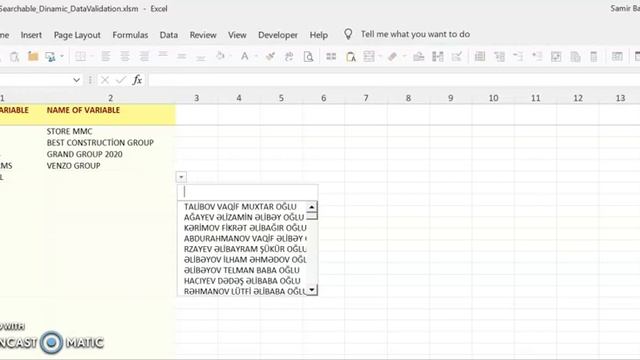Click the list box scroll up arrow
The height and width of the screenshot is (360, 640).
(312, 207)
